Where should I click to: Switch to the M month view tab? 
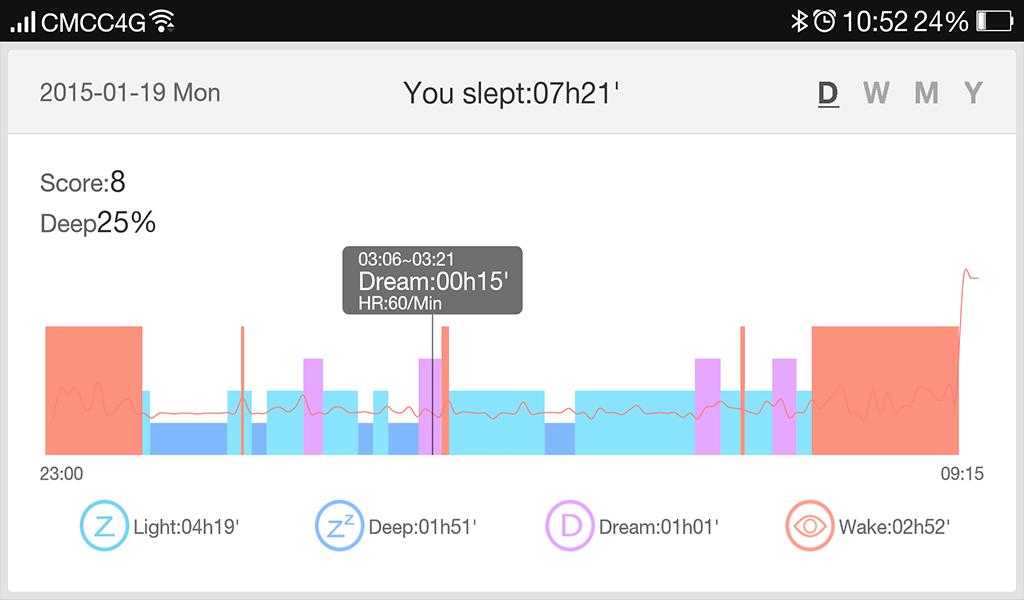(x=926, y=93)
